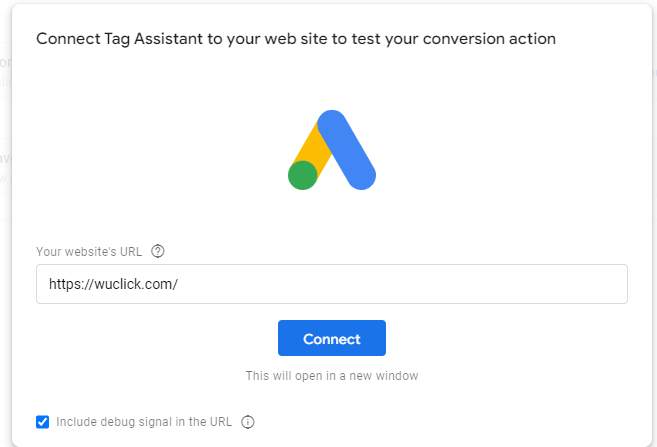657x447 pixels.
Task: Click the blue bar of the Ads logo
Action: 347,150
